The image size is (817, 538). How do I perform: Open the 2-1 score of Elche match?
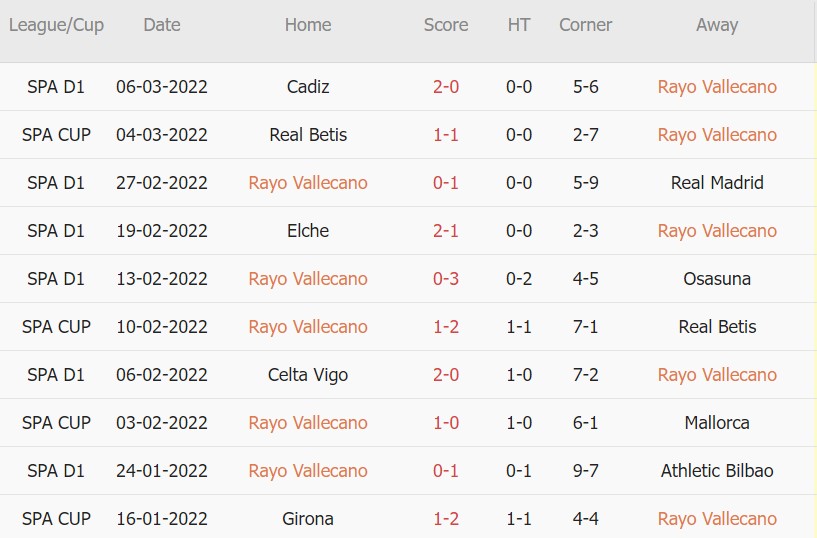pyautogui.click(x=446, y=231)
